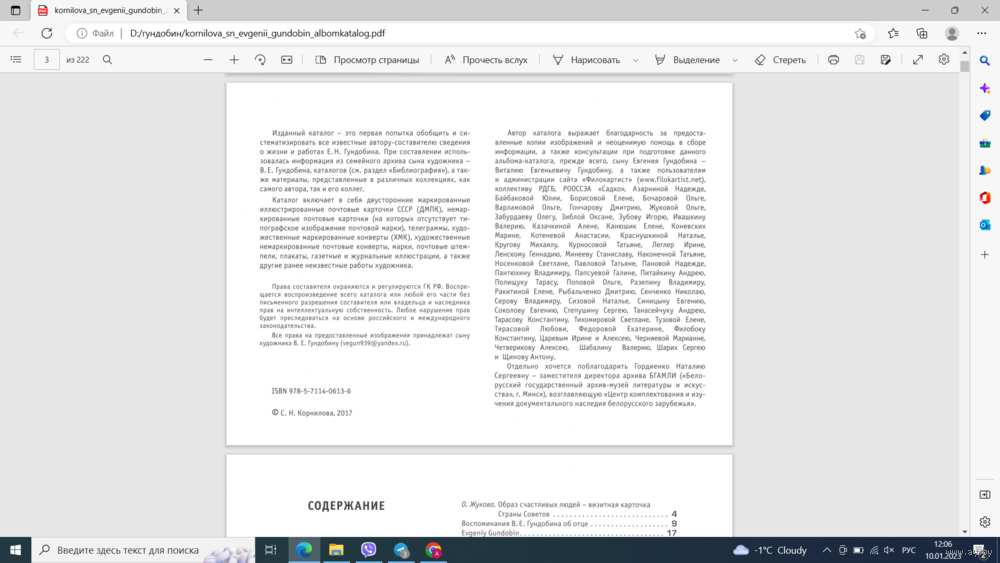The image size is (1000, 563).
Task: Open a new browser tab
Action: tap(198, 10)
